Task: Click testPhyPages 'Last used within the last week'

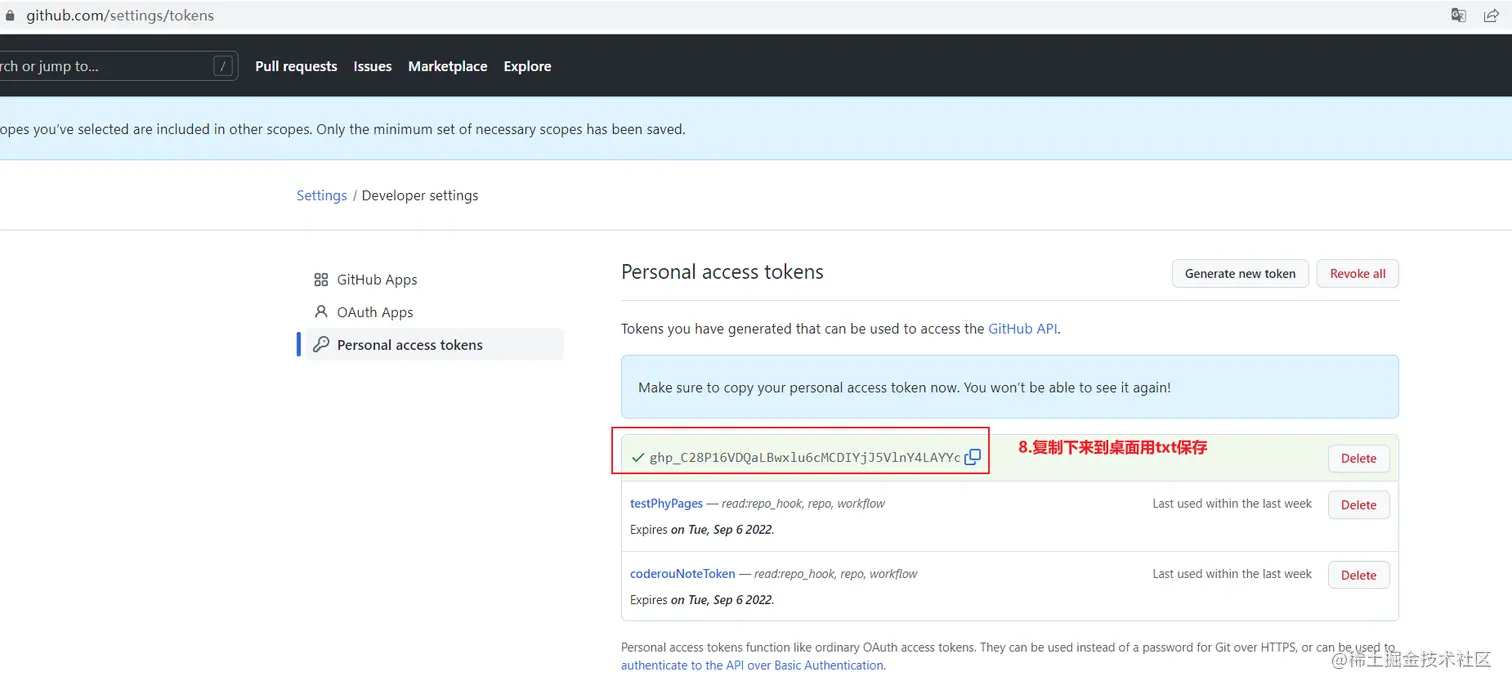Action: point(1232,503)
